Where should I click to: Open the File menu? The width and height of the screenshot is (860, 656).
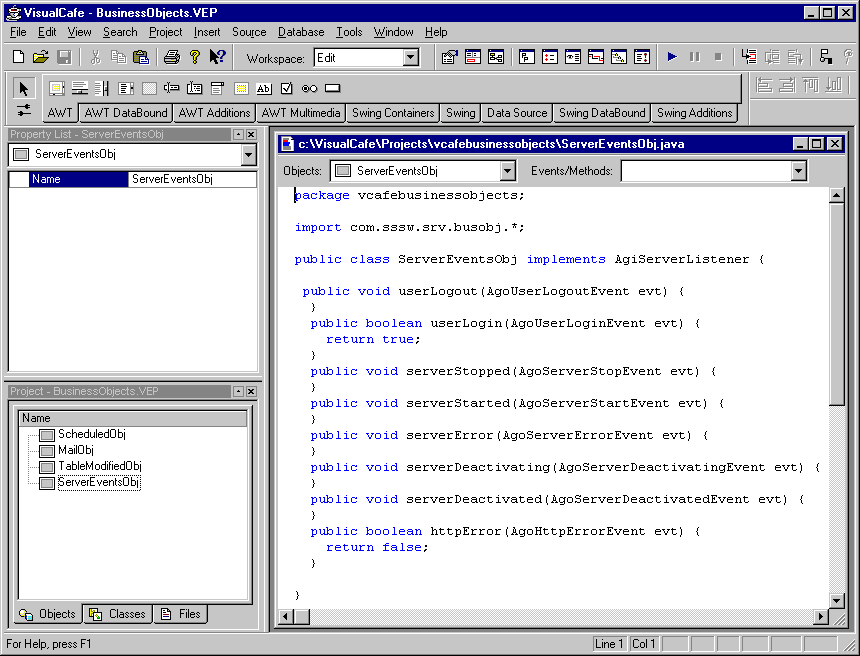coord(18,32)
